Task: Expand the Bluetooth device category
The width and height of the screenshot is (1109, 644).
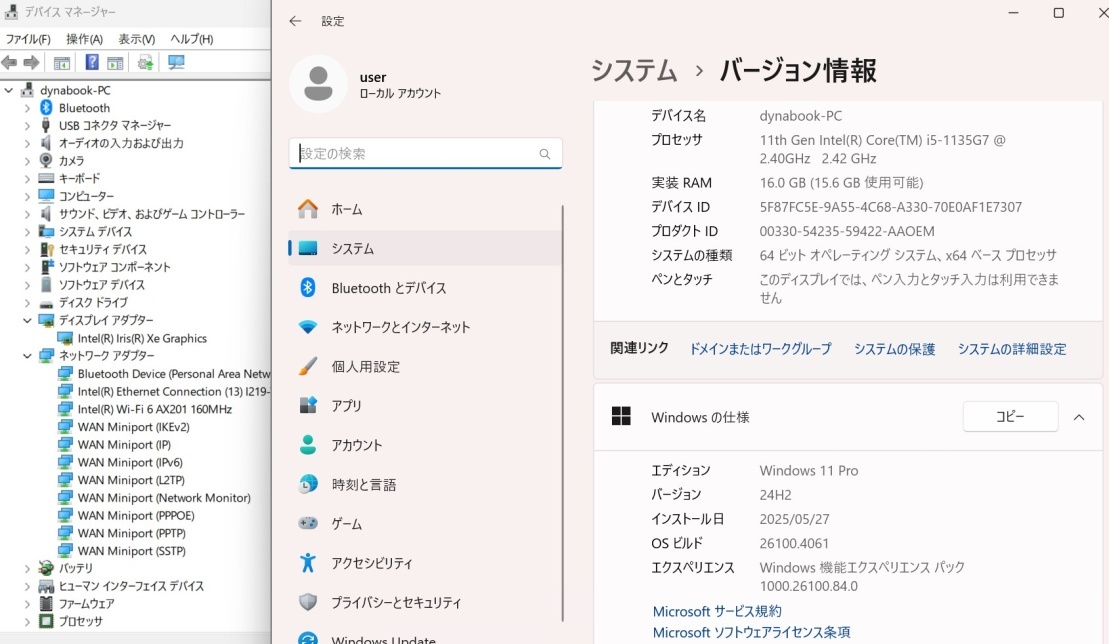Action: click(27, 108)
